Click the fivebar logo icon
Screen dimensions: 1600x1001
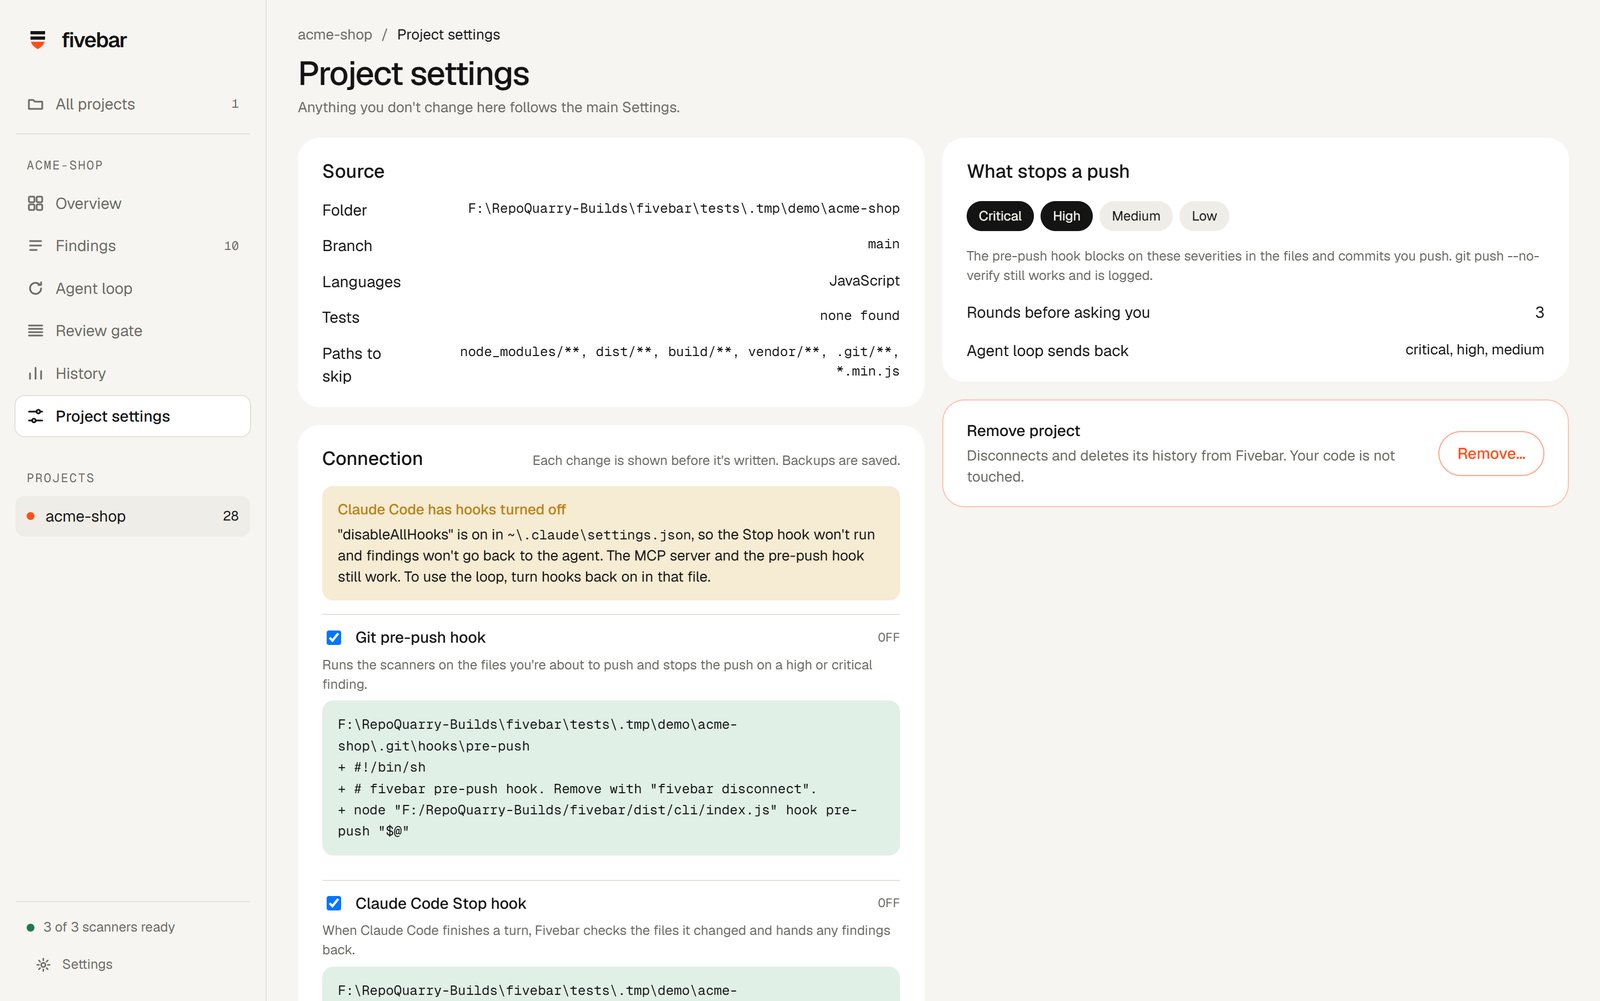(38, 40)
